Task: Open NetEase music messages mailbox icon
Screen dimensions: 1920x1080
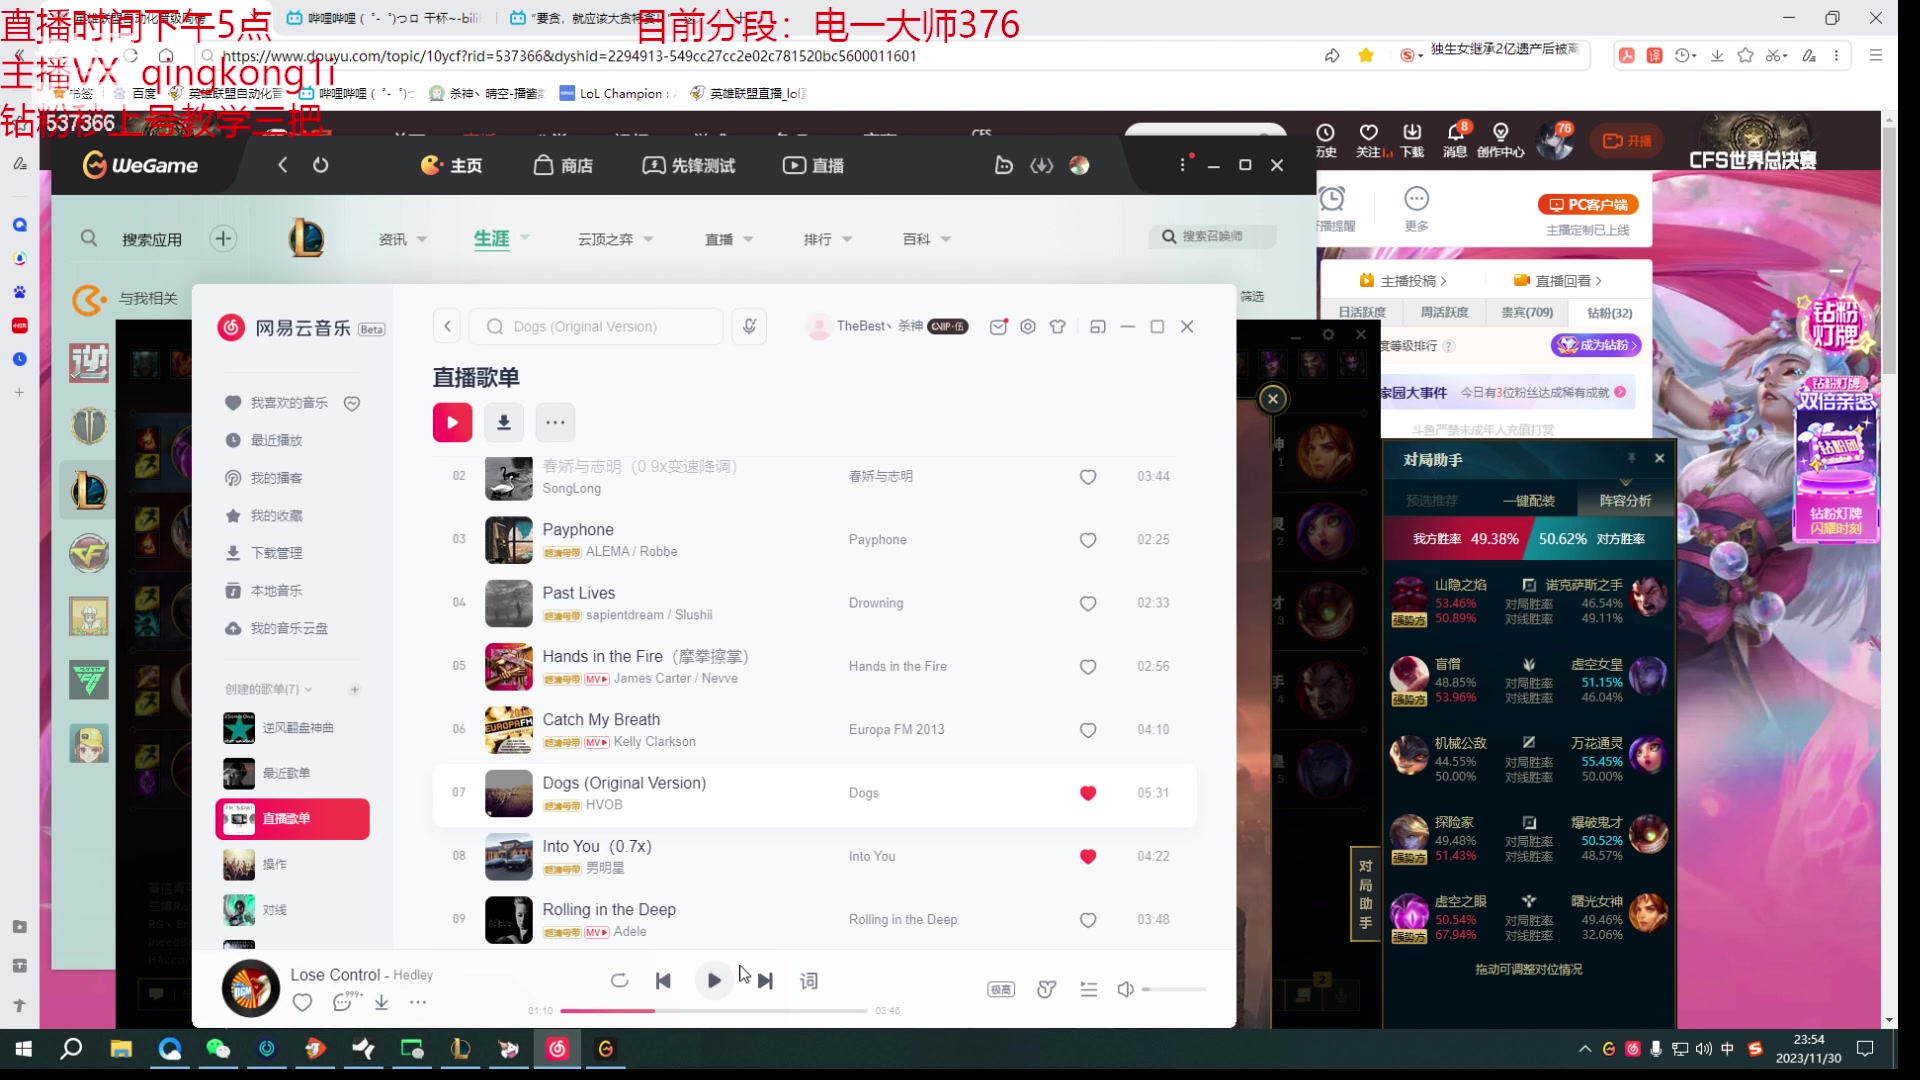Action: pyautogui.click(x=998, y=327)
